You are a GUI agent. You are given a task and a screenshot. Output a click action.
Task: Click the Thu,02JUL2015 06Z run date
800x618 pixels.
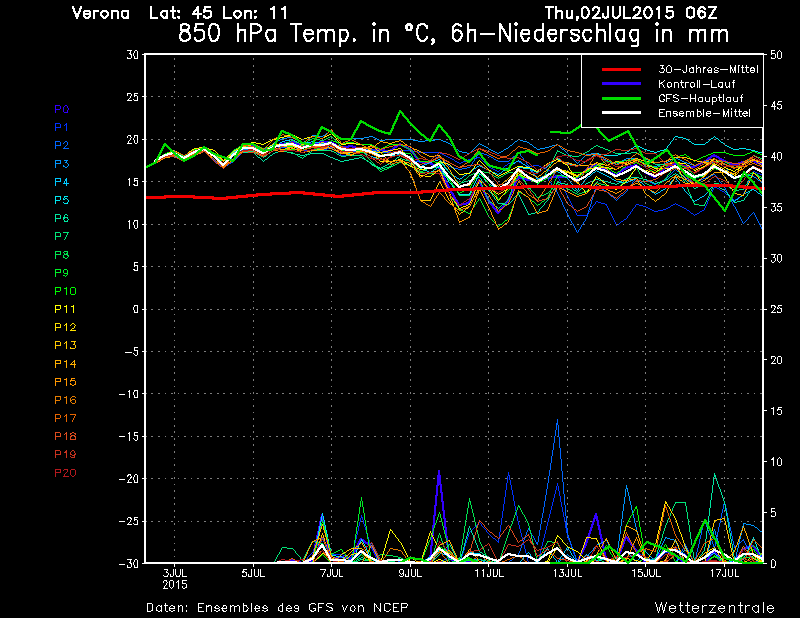[631, 13]
